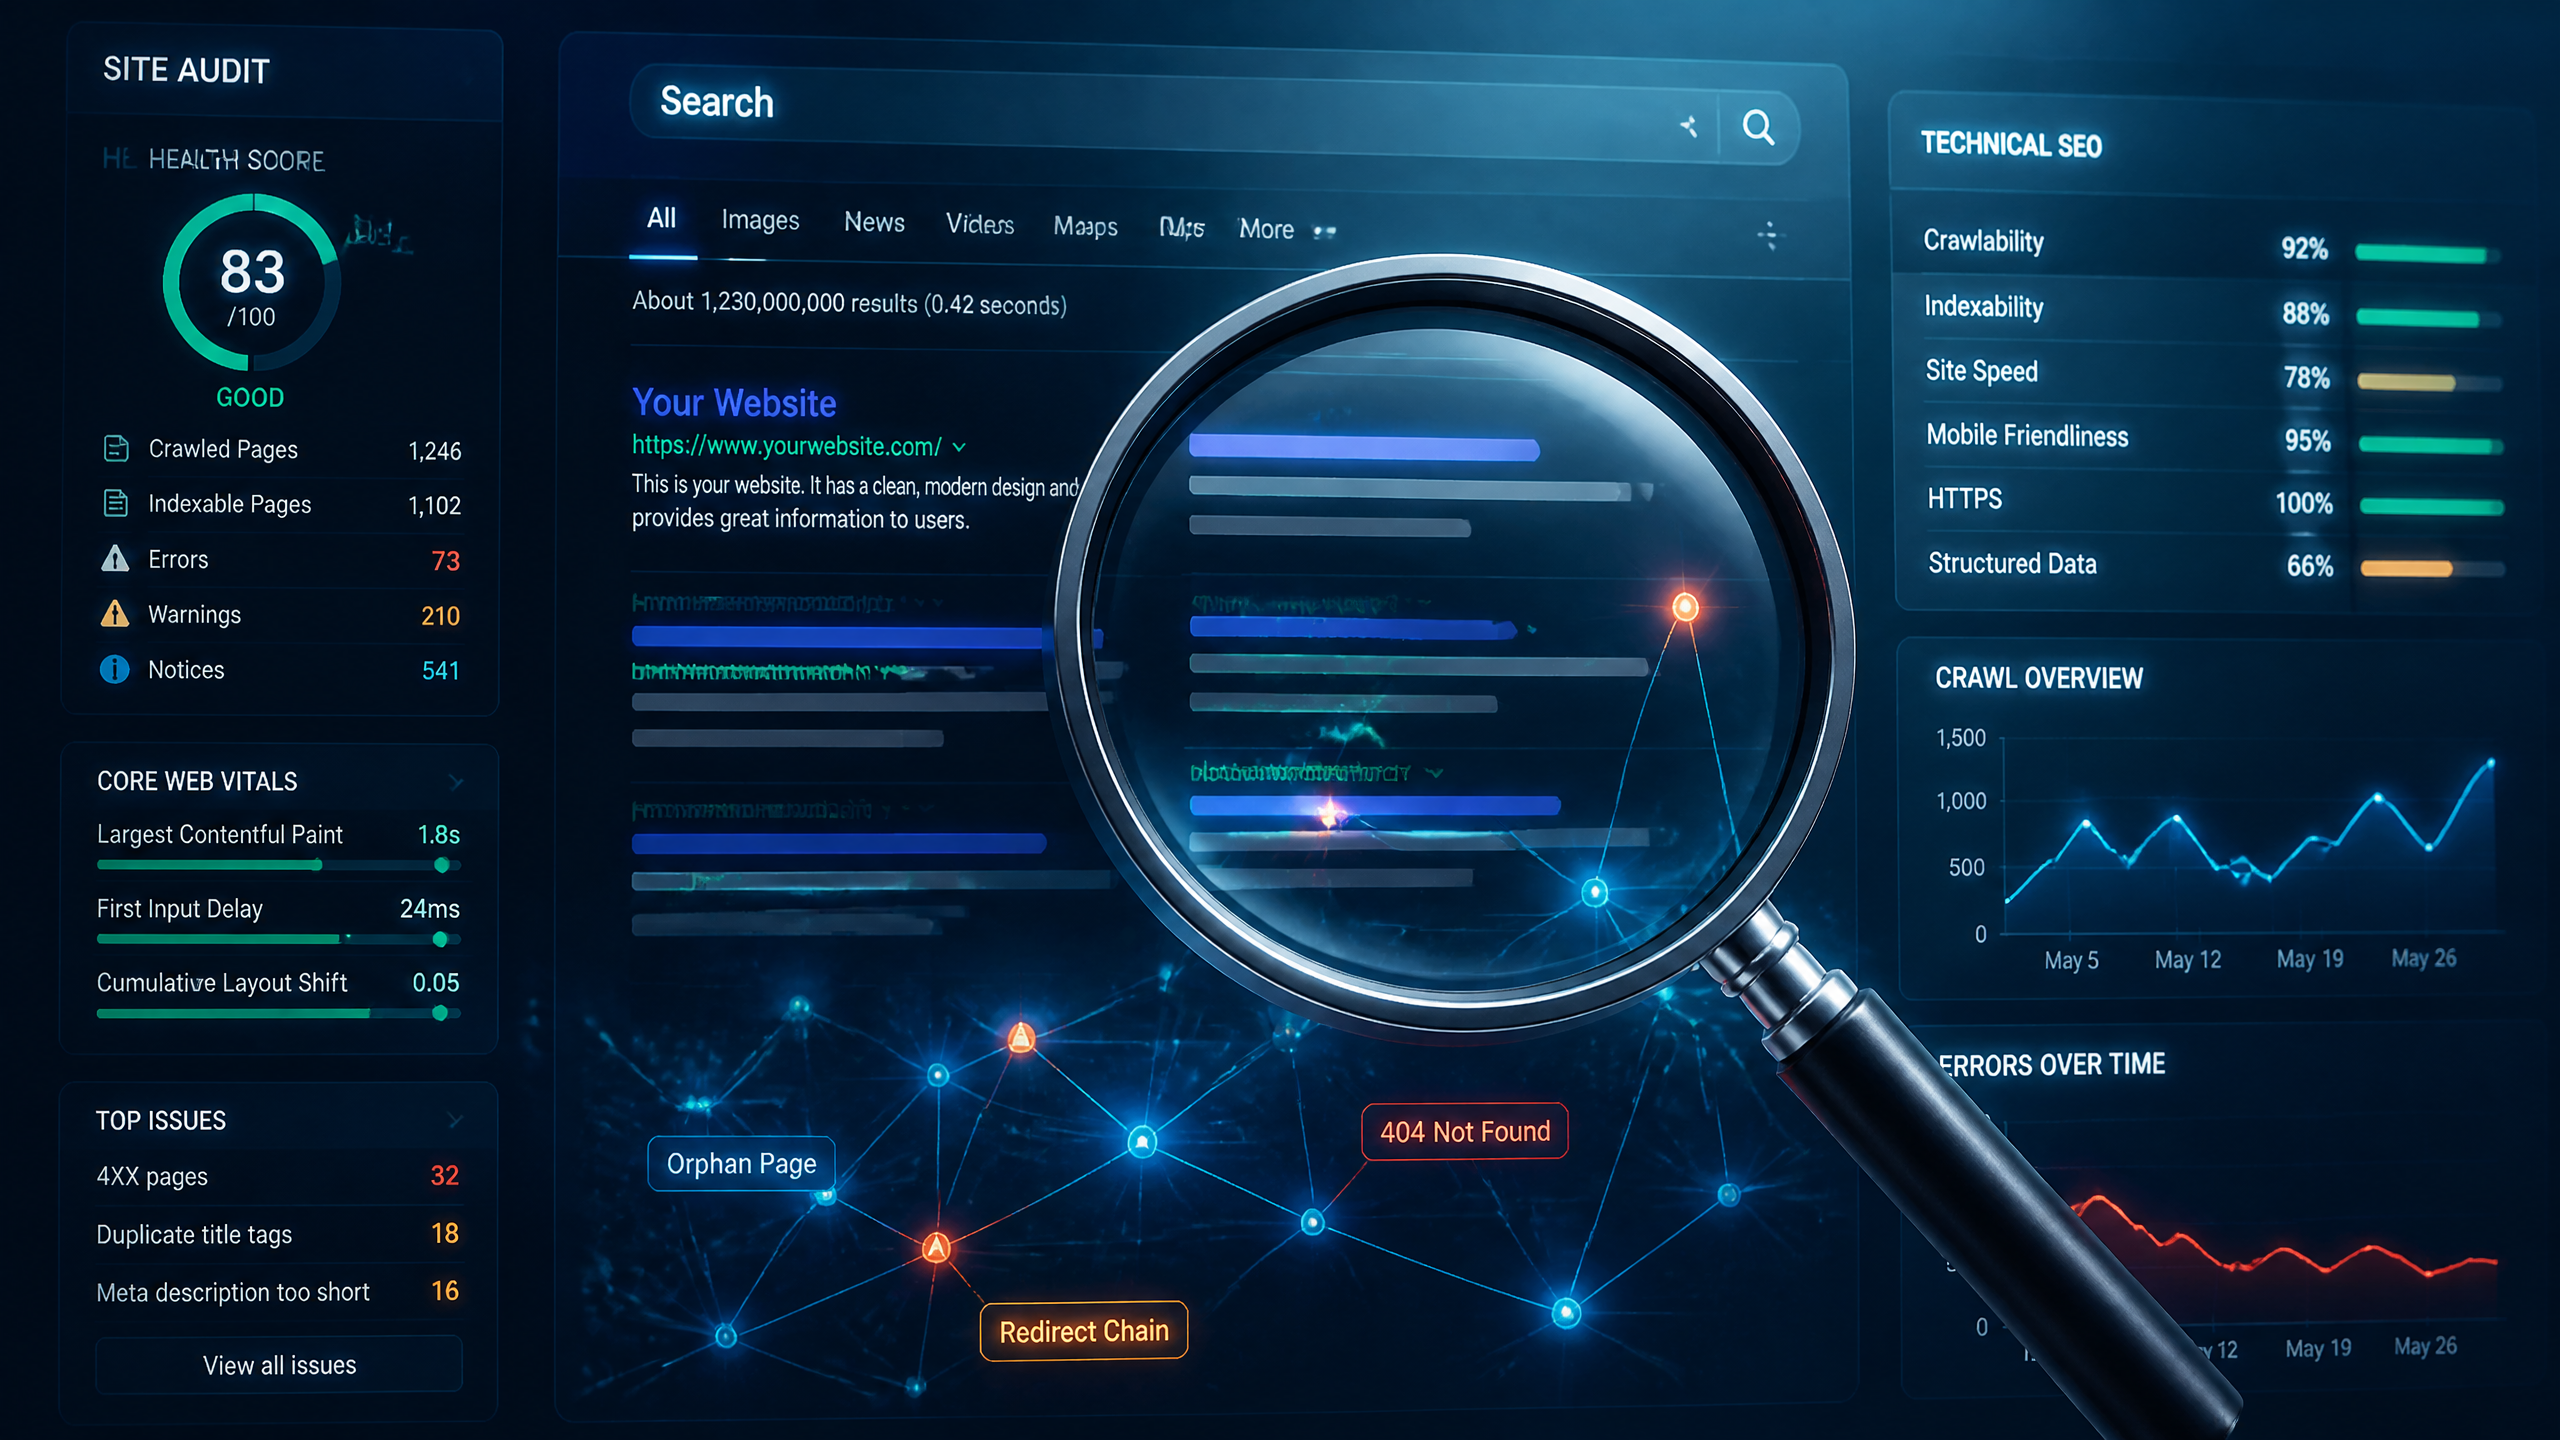Open the More tab dropdown dots
This screenshot has height=1440, width=2560.
coord(1325,231)
